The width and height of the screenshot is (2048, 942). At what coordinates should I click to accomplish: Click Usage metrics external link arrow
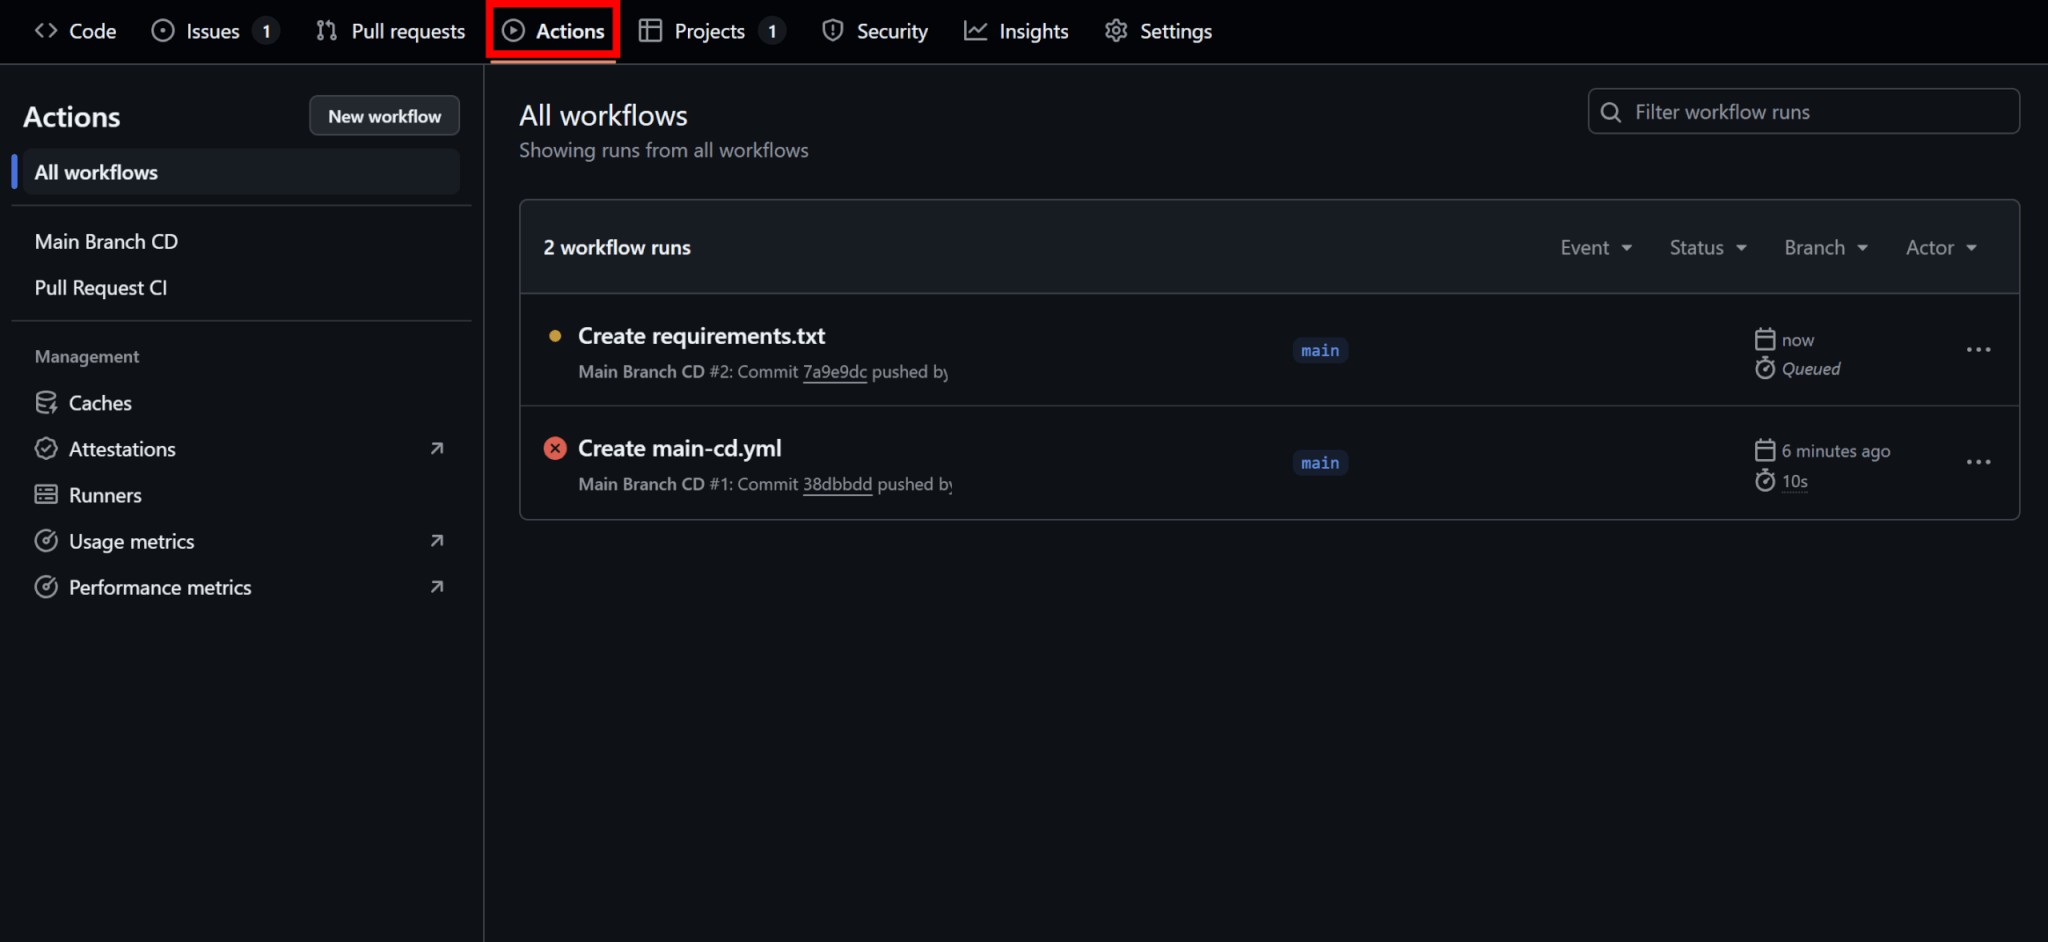click(437, 541)
